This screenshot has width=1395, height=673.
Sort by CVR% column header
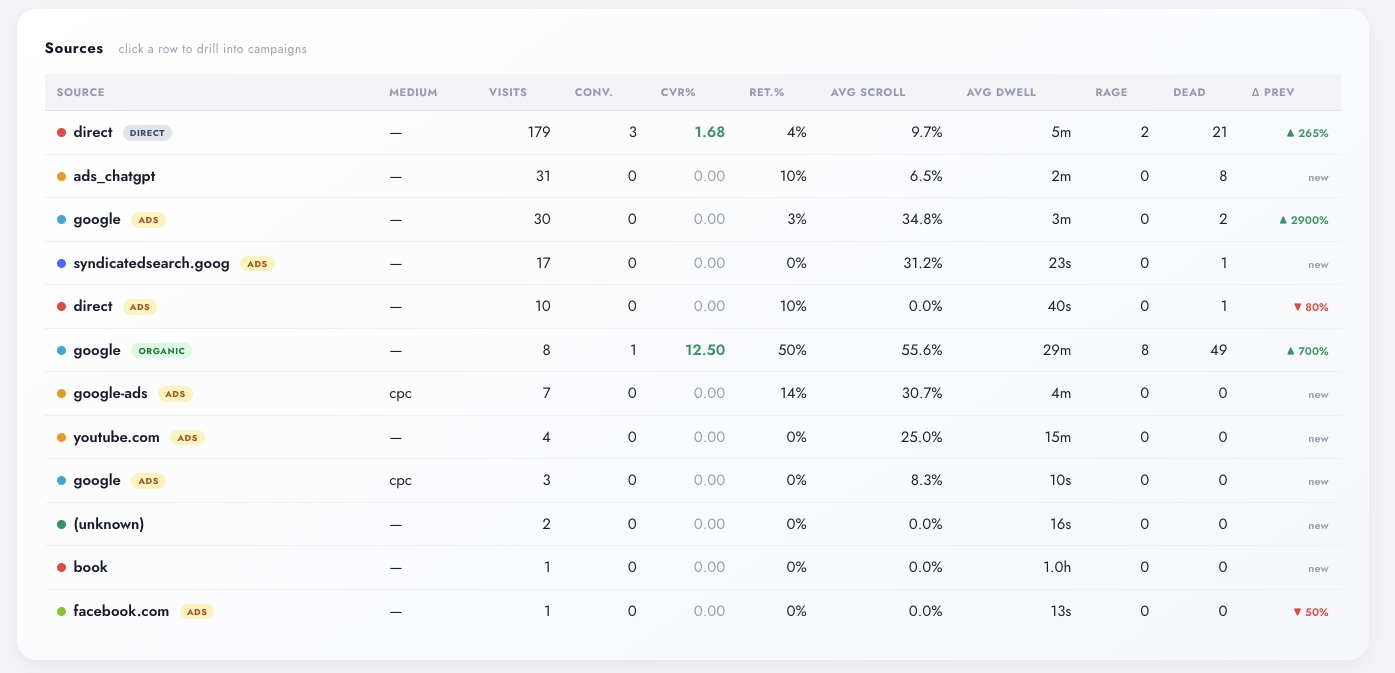click(x=678, y=92)
